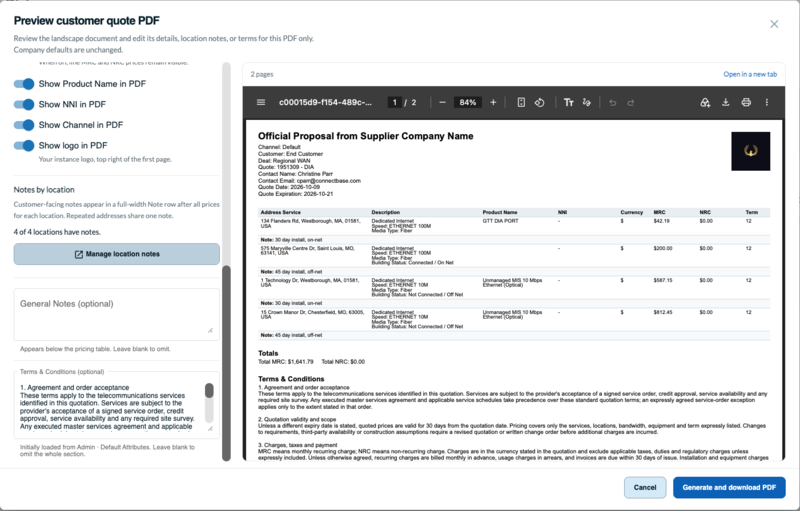Click 'Quote Expiration: 2026-10-21' line
The width and height of the screenshot is (800, 511).
coord(295,194)
